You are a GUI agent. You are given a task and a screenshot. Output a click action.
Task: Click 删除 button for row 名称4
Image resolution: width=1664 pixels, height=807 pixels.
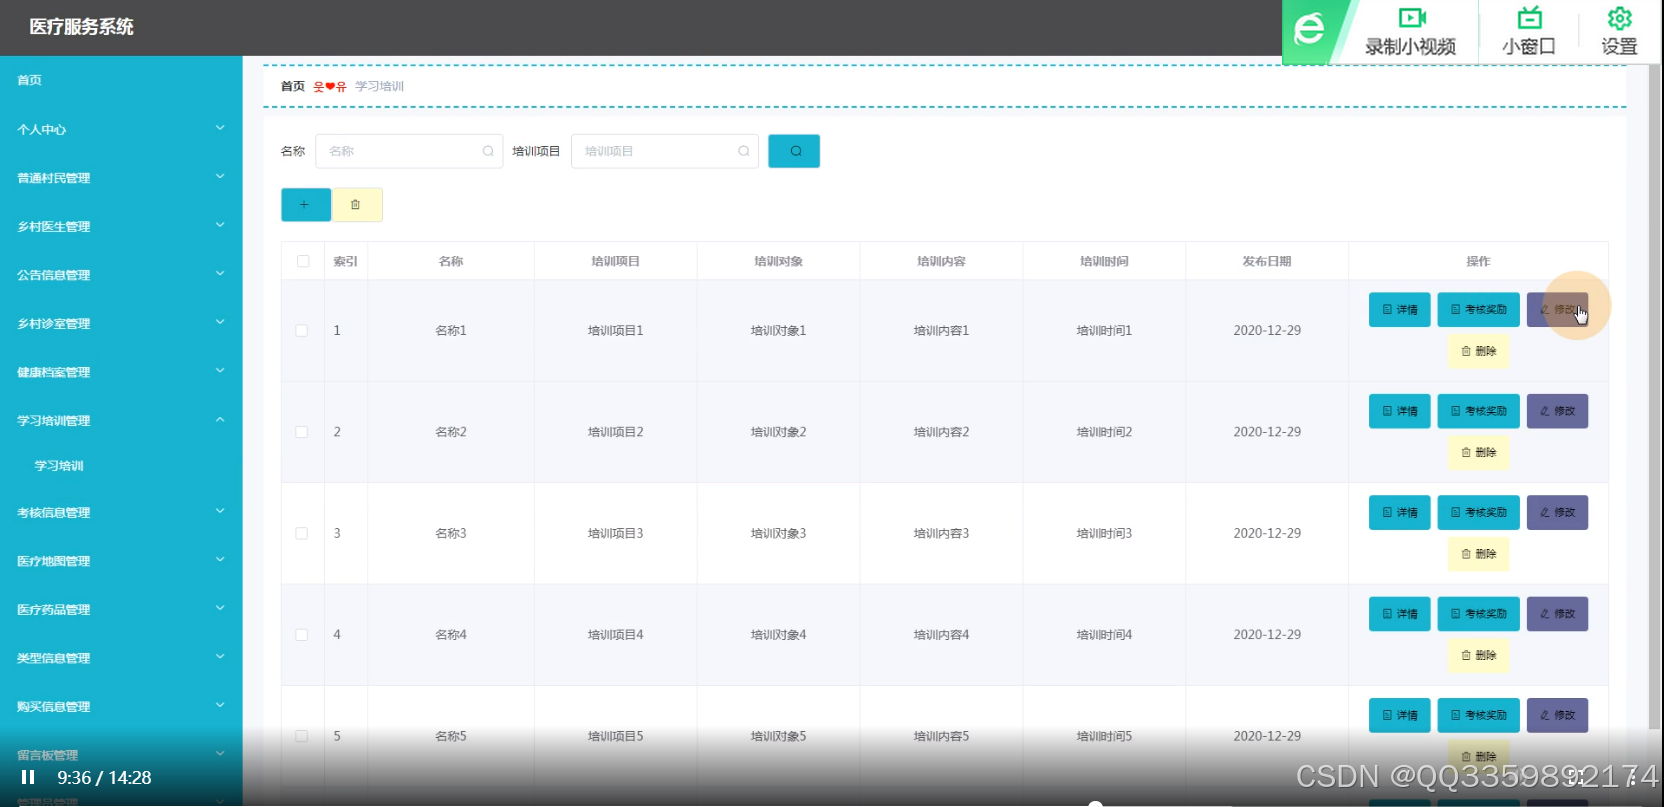1478,655
